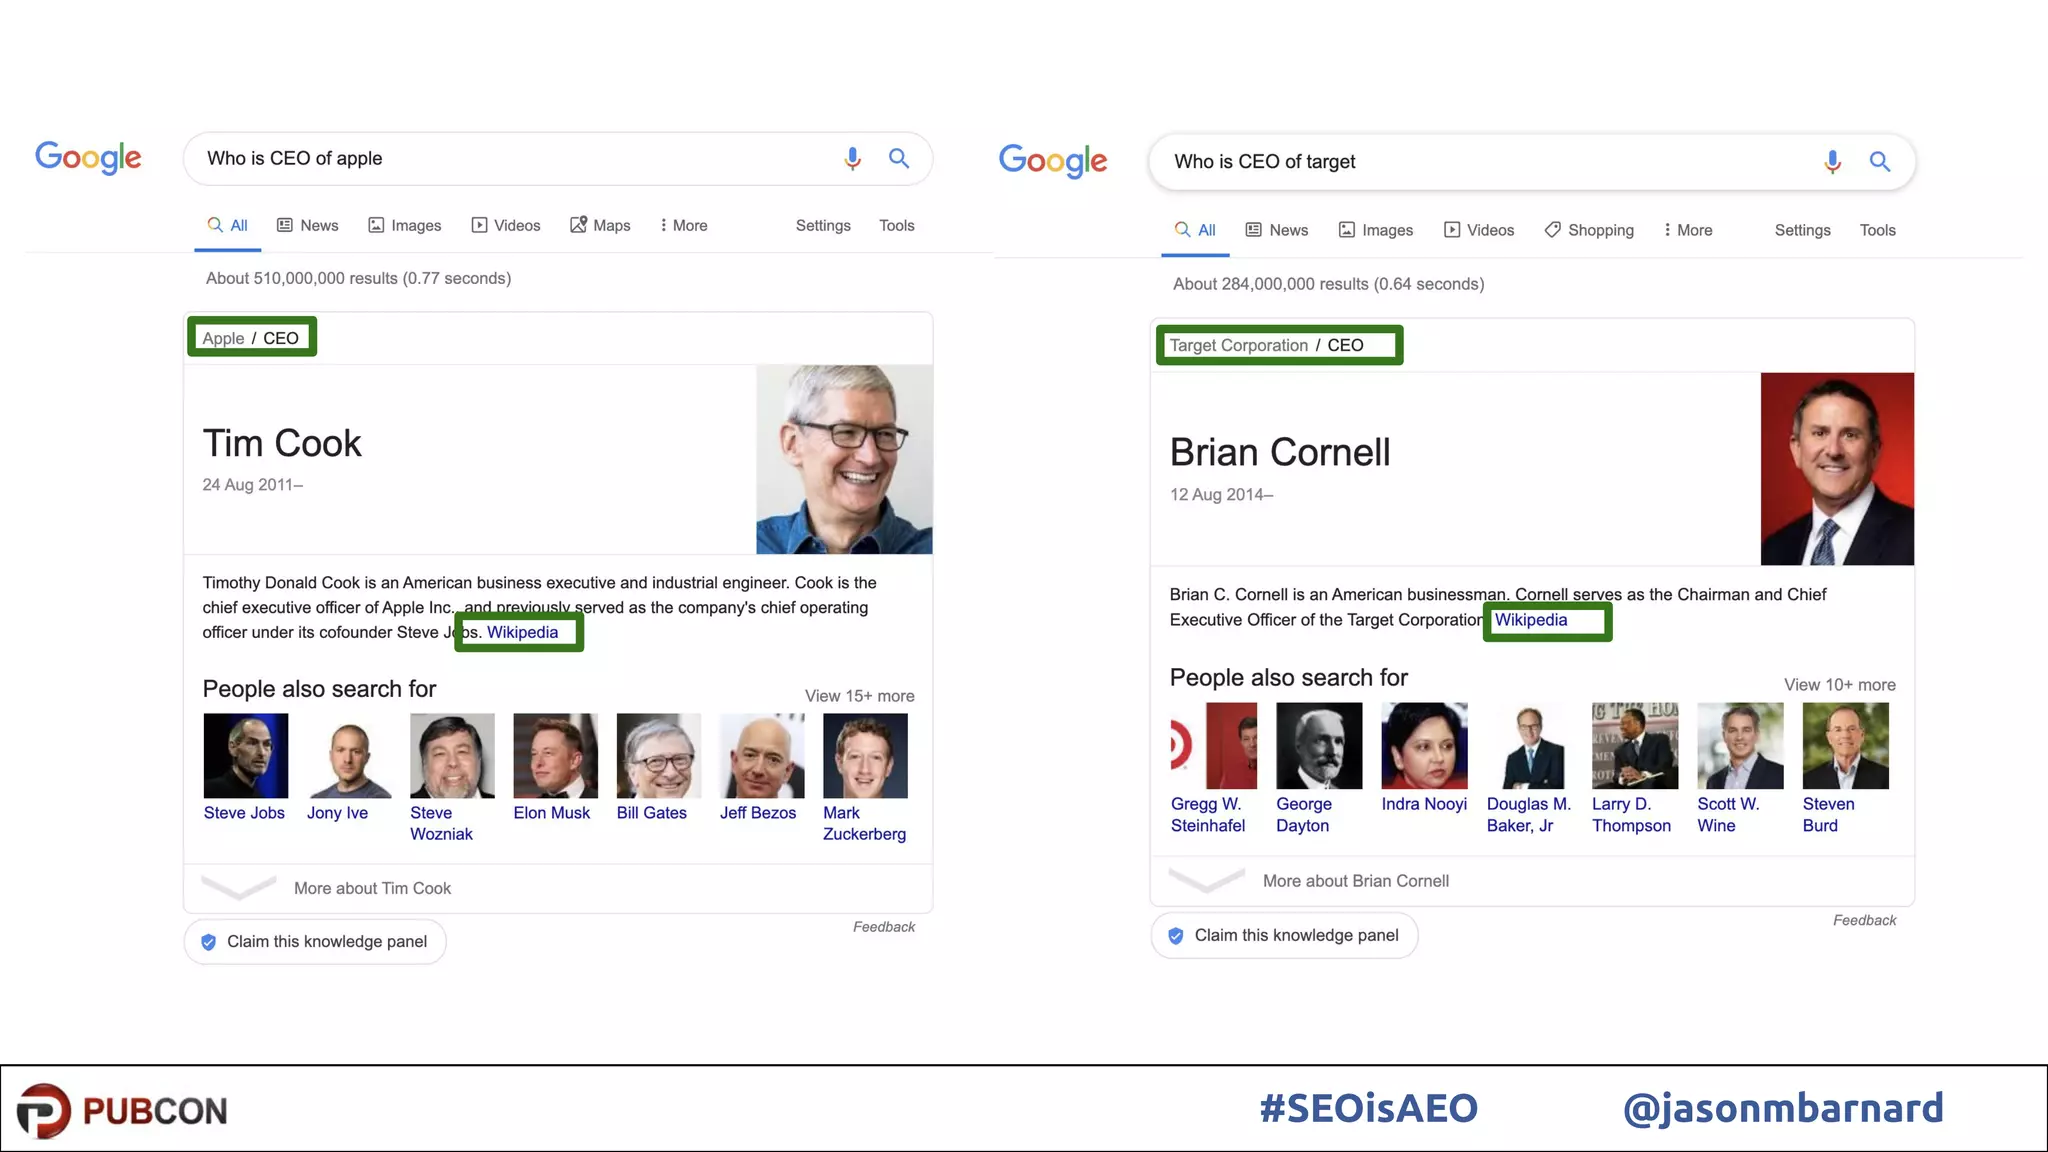Screen dimensions: 2048x1152
Task: Open the Wikipedia link for Tim Cook
Action: [x=522, y=633]
